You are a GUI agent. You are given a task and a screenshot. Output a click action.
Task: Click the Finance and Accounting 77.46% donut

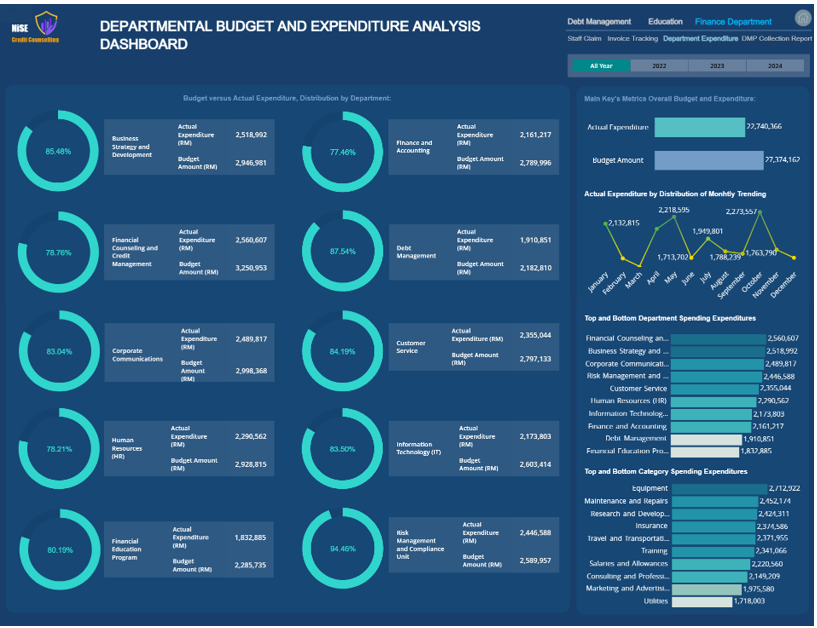point(342,152)
